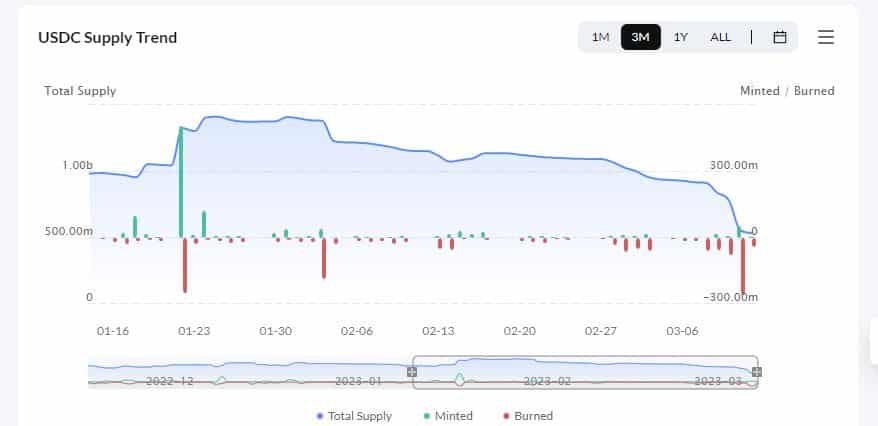Click the 01-23 axis label
The width and height of the screenshot is (878, 426).
tap(194, 331)
